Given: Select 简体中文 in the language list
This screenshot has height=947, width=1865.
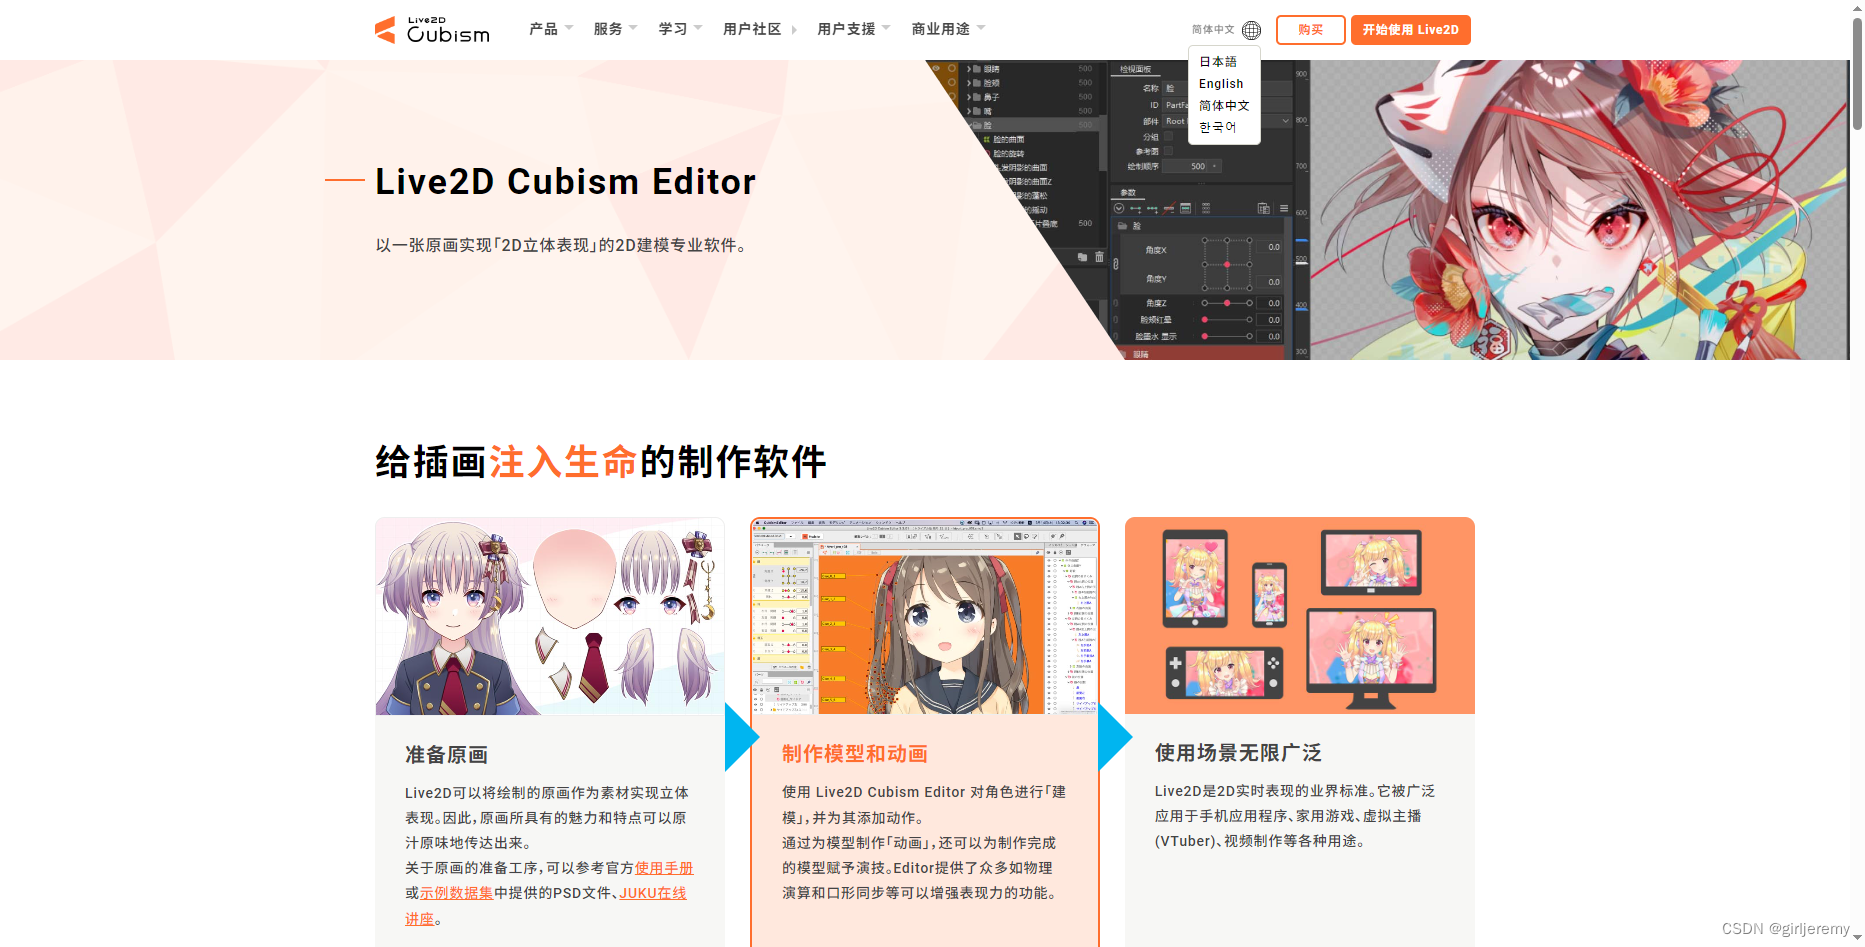Looking at the screenshot, I should point(1224,106).
